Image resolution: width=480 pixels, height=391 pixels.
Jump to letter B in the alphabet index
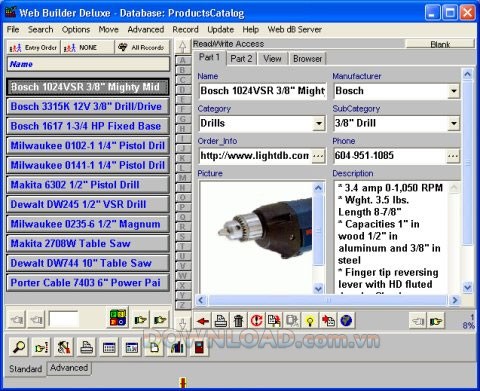[x=183, y=70]
